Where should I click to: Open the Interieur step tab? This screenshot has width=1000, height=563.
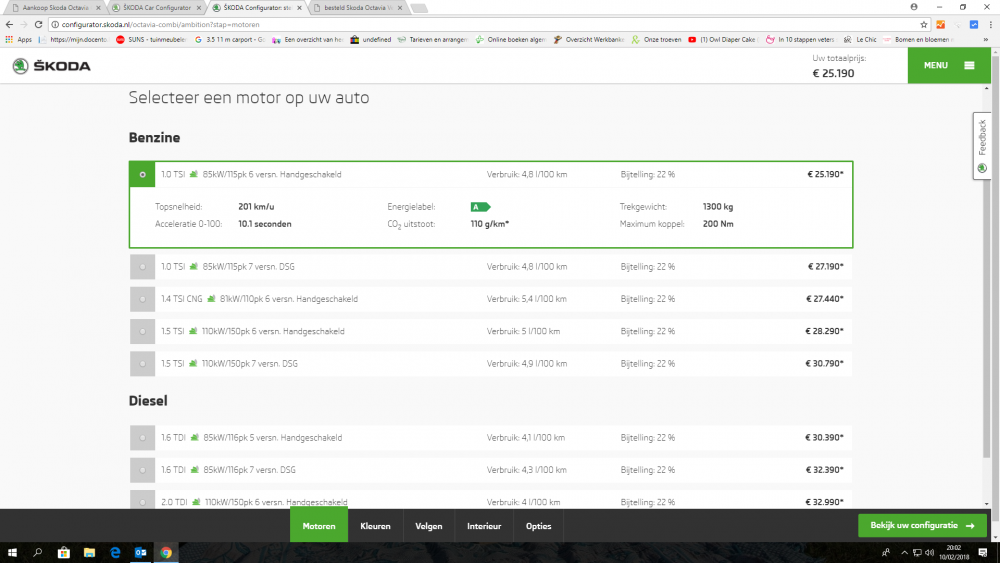484,526
